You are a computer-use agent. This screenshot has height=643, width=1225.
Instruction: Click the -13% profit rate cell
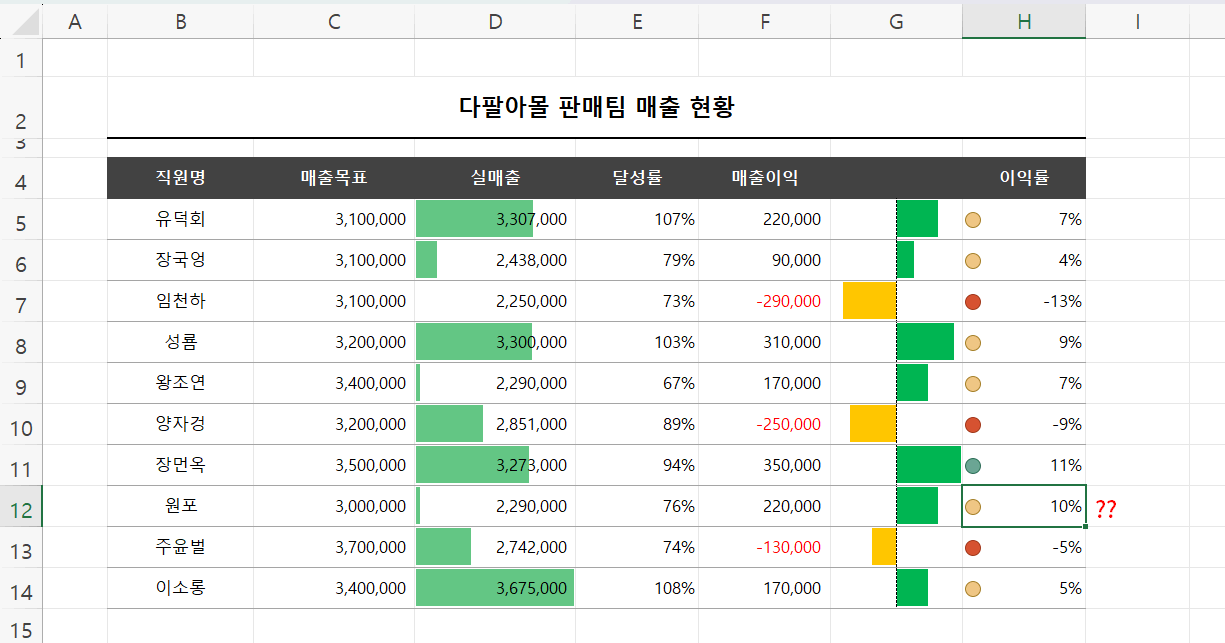(x=1024, y=301)
